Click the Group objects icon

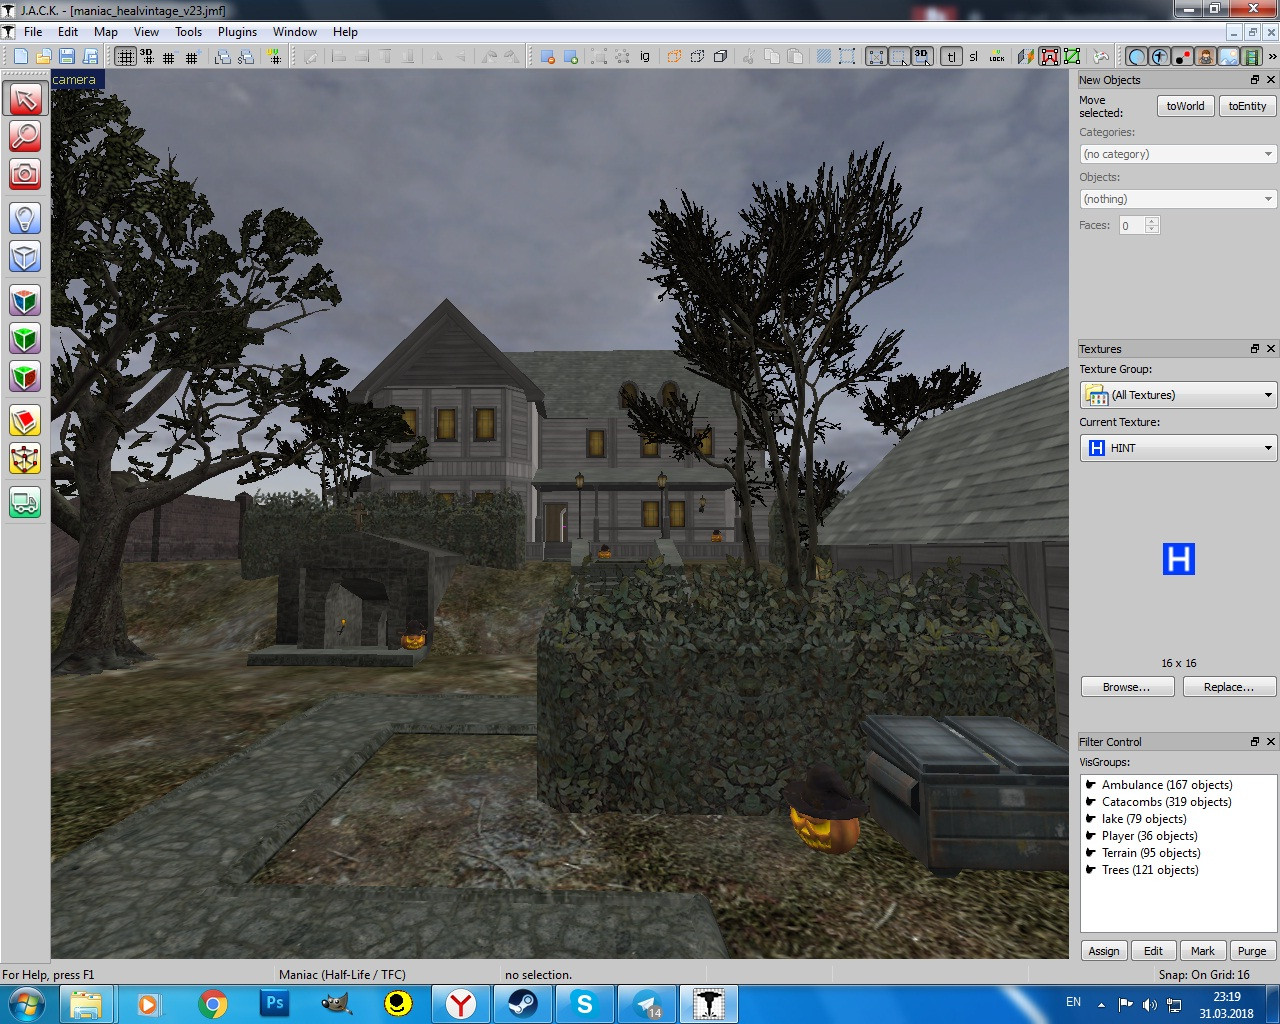point(598,56)
